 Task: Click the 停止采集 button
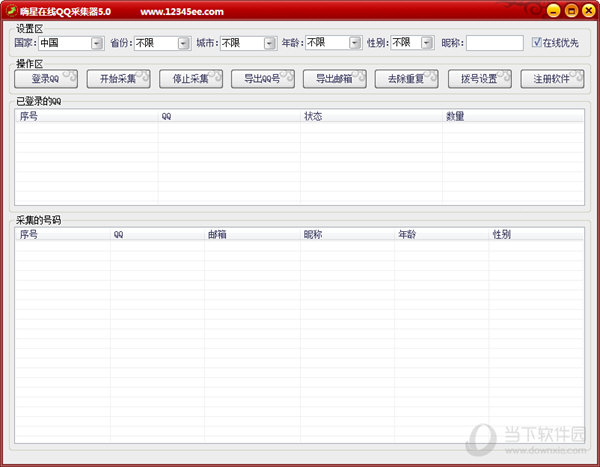coord(191,79)
